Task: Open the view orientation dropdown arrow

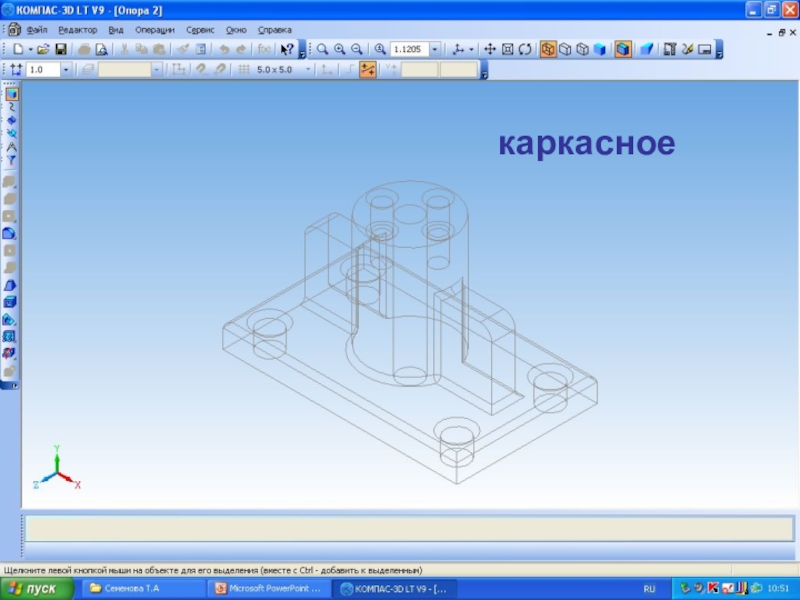Action: pyautogui.click(x=471, y=49)
